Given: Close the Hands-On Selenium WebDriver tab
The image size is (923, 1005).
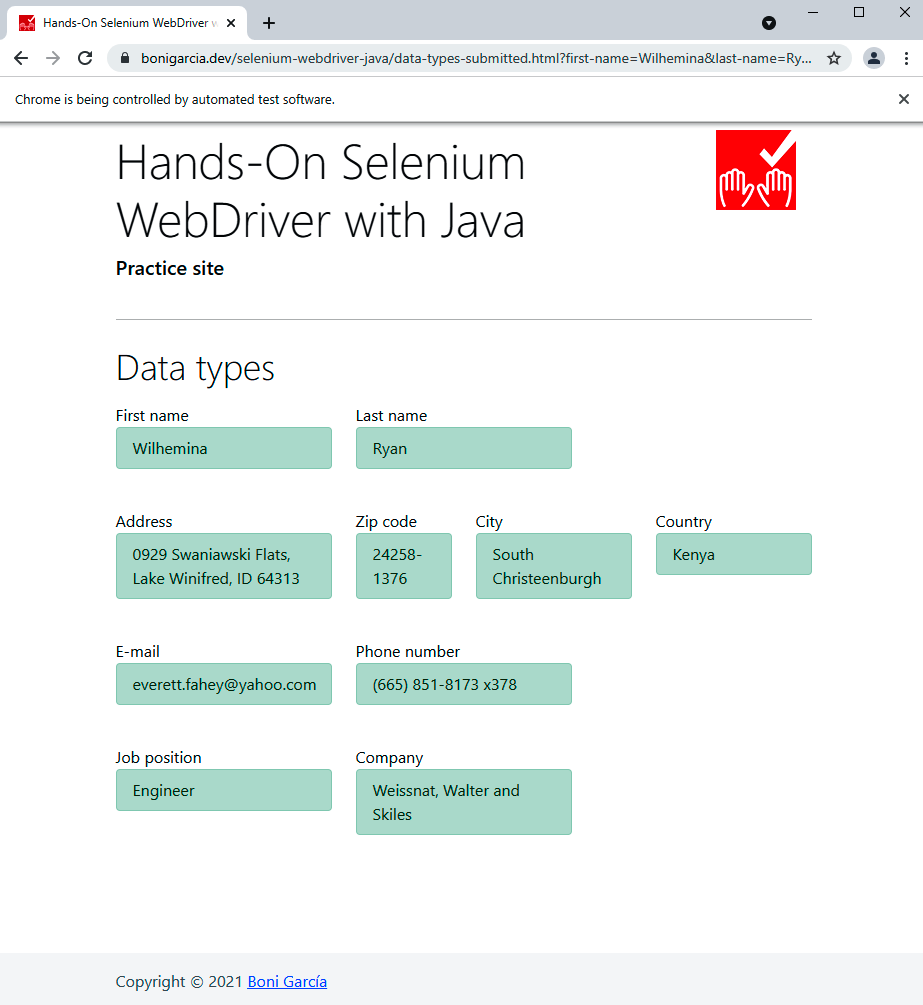Looking at the screenshot, I should (x=231, y=23).
